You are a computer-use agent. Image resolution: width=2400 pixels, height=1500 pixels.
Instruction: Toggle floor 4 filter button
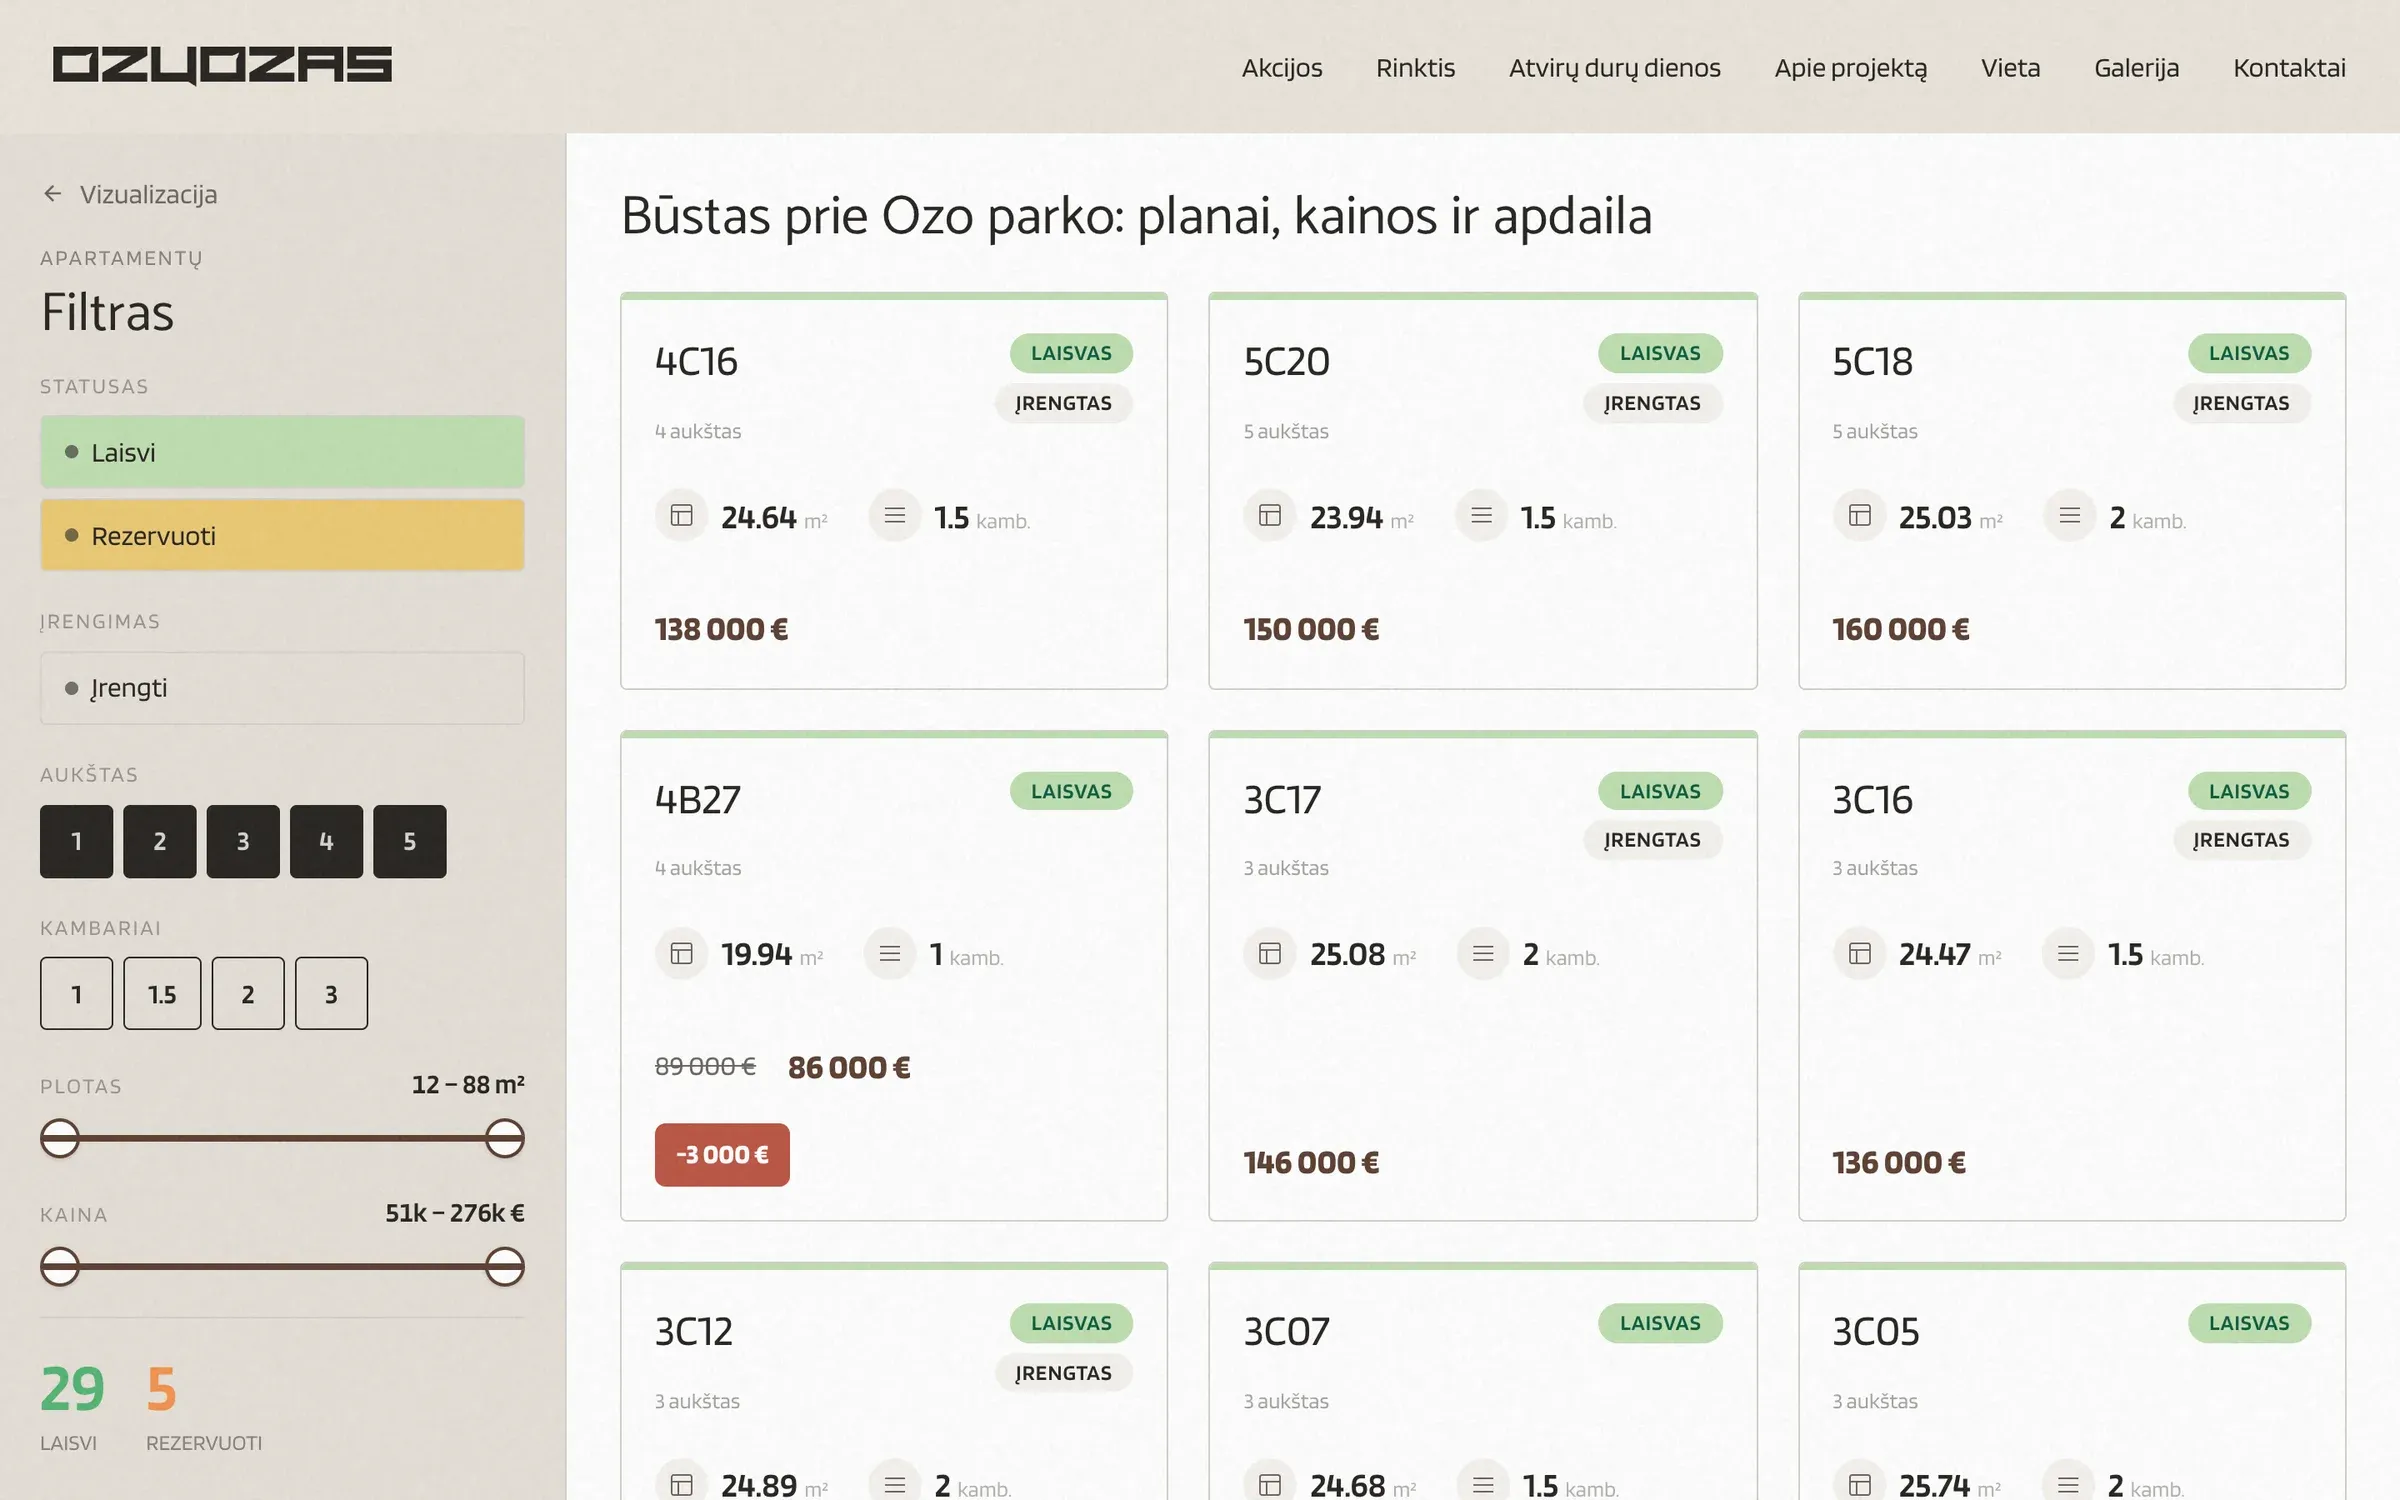326,841
